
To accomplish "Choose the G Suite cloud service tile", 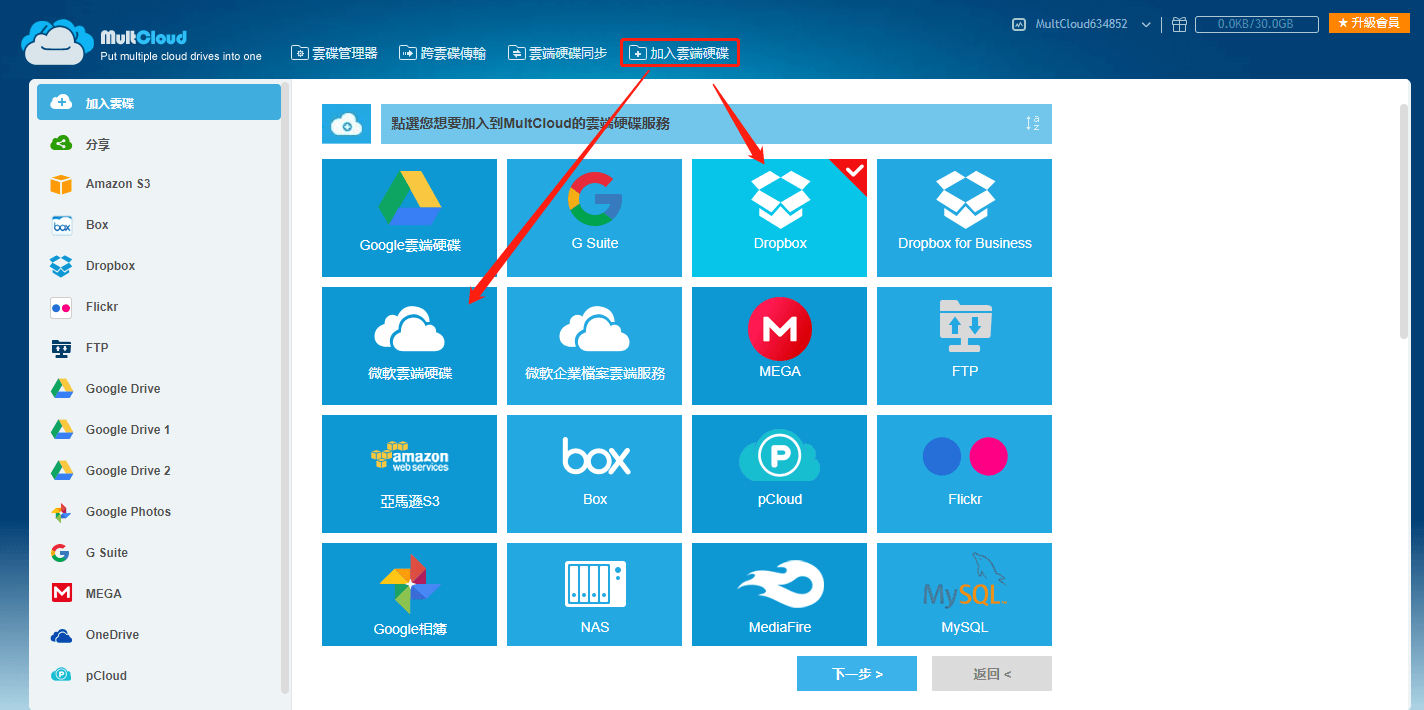I will pyautogui.click(x=594, y=218).
